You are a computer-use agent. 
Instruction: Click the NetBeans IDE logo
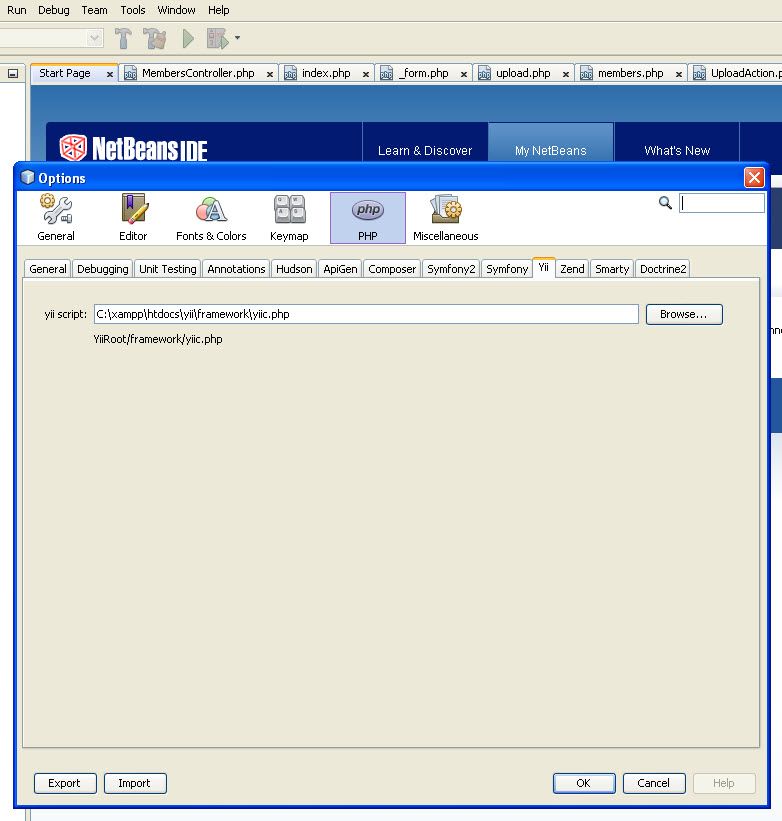click(x=133, y=148)
